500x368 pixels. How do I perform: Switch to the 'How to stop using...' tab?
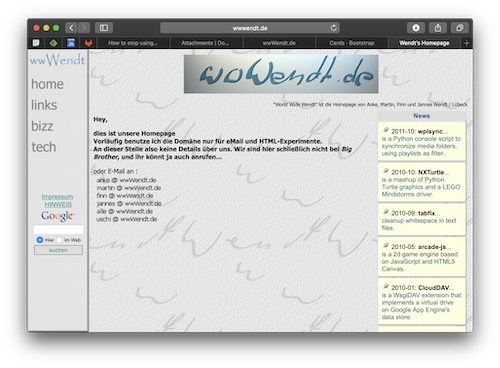tap(133, 43)
